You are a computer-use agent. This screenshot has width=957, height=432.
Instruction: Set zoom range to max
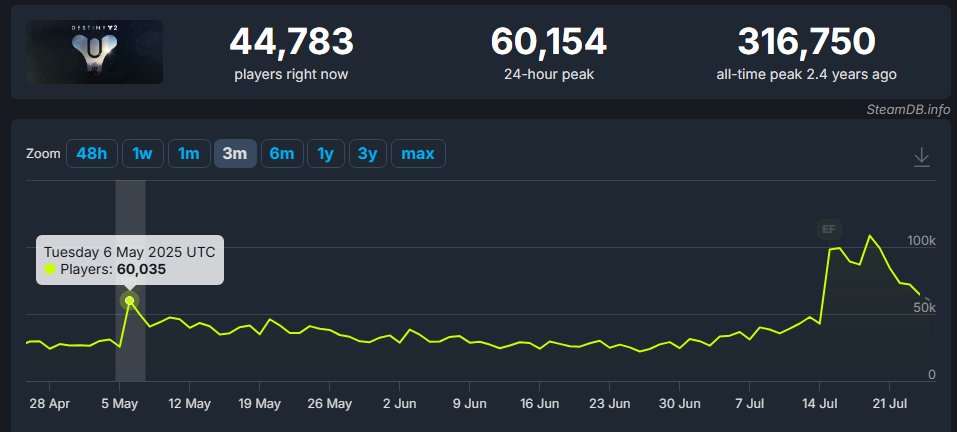pyautogui.click(x=418, y=153)
